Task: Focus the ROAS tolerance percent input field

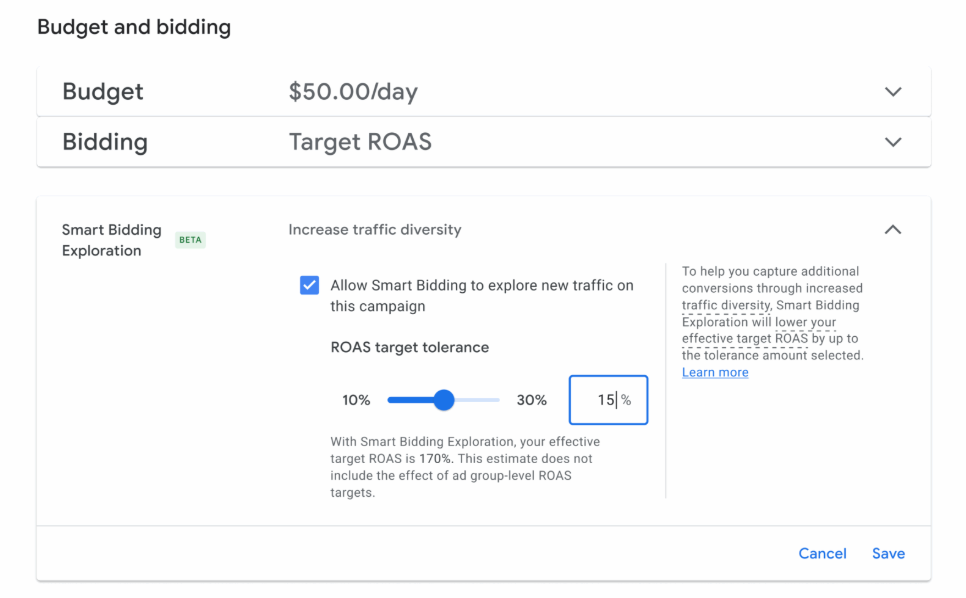Action: click(x=601, y=400)
